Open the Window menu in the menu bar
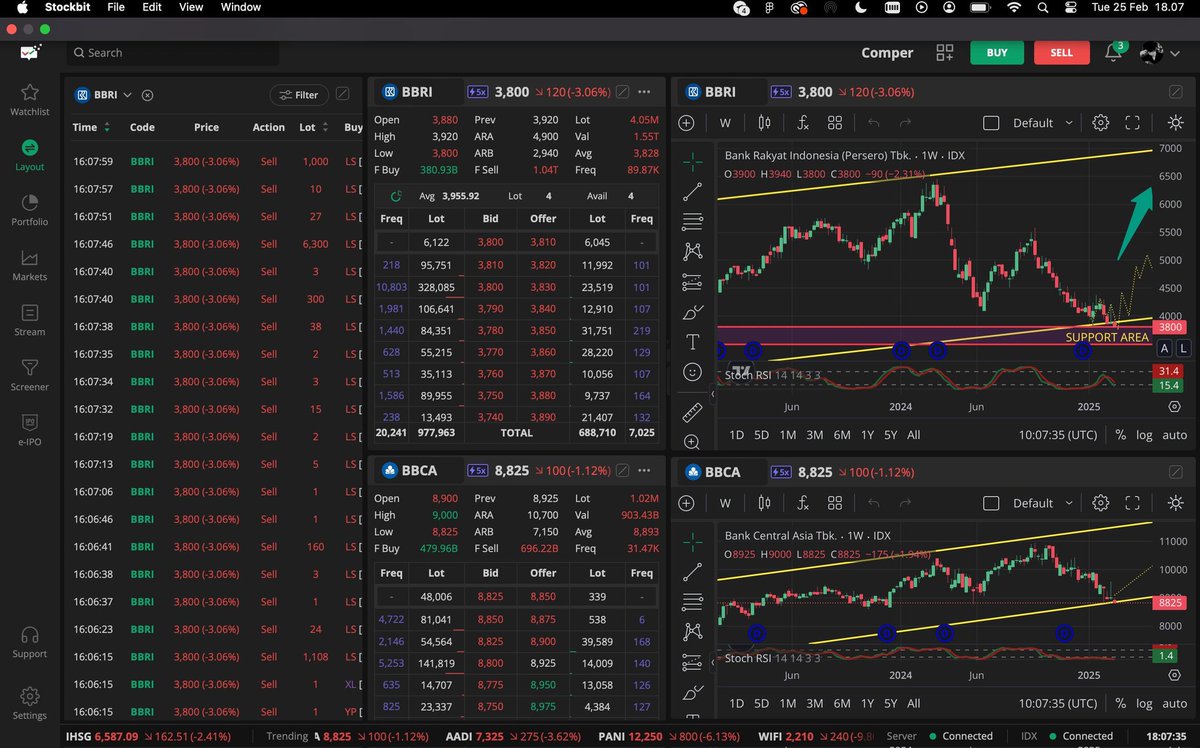 (x=241, y=7)
